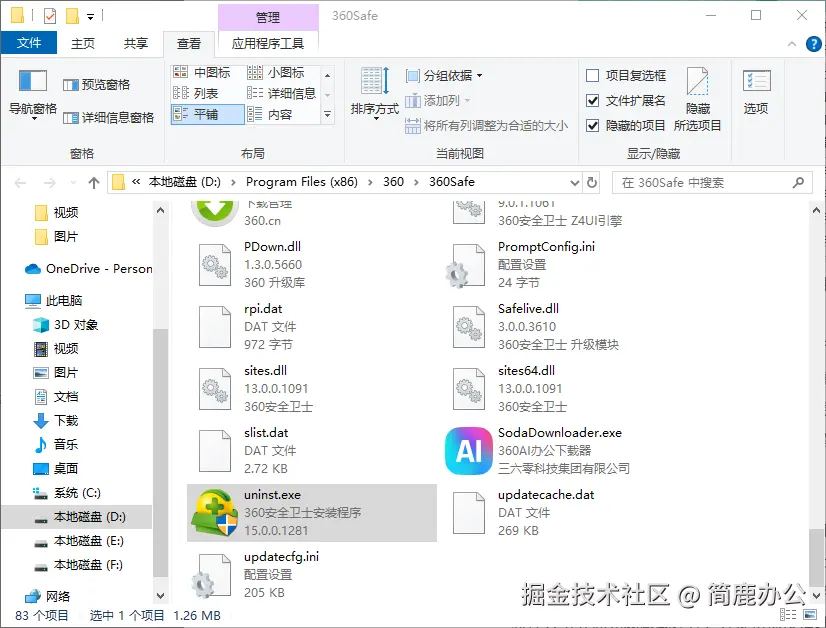Open OneDrive - Personal in sidebar
Viewport: 826px width, 628px height.
click(x=88, y=269)
